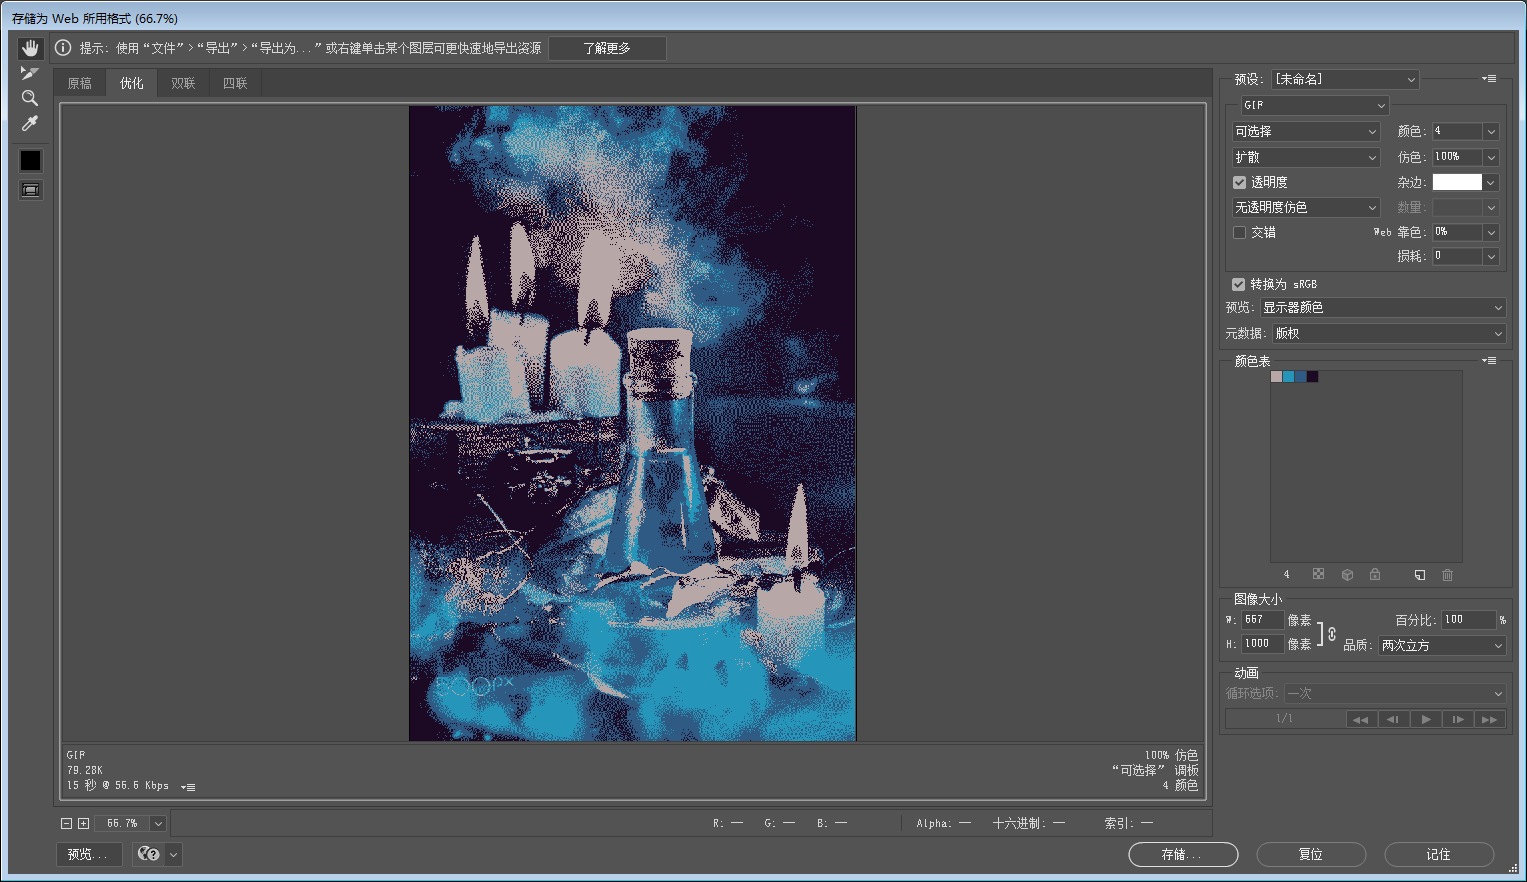Uncheck the 透明度 checkbox
The width and height of the screenshot is (1527, 882).
[x=1240, y=183]
